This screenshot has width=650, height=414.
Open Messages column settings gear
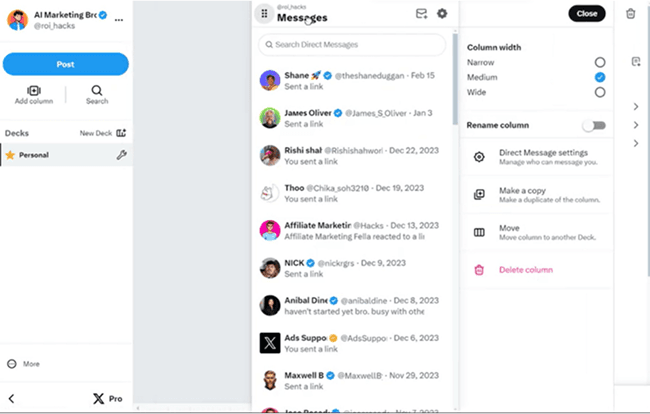(x=442, y=14)
